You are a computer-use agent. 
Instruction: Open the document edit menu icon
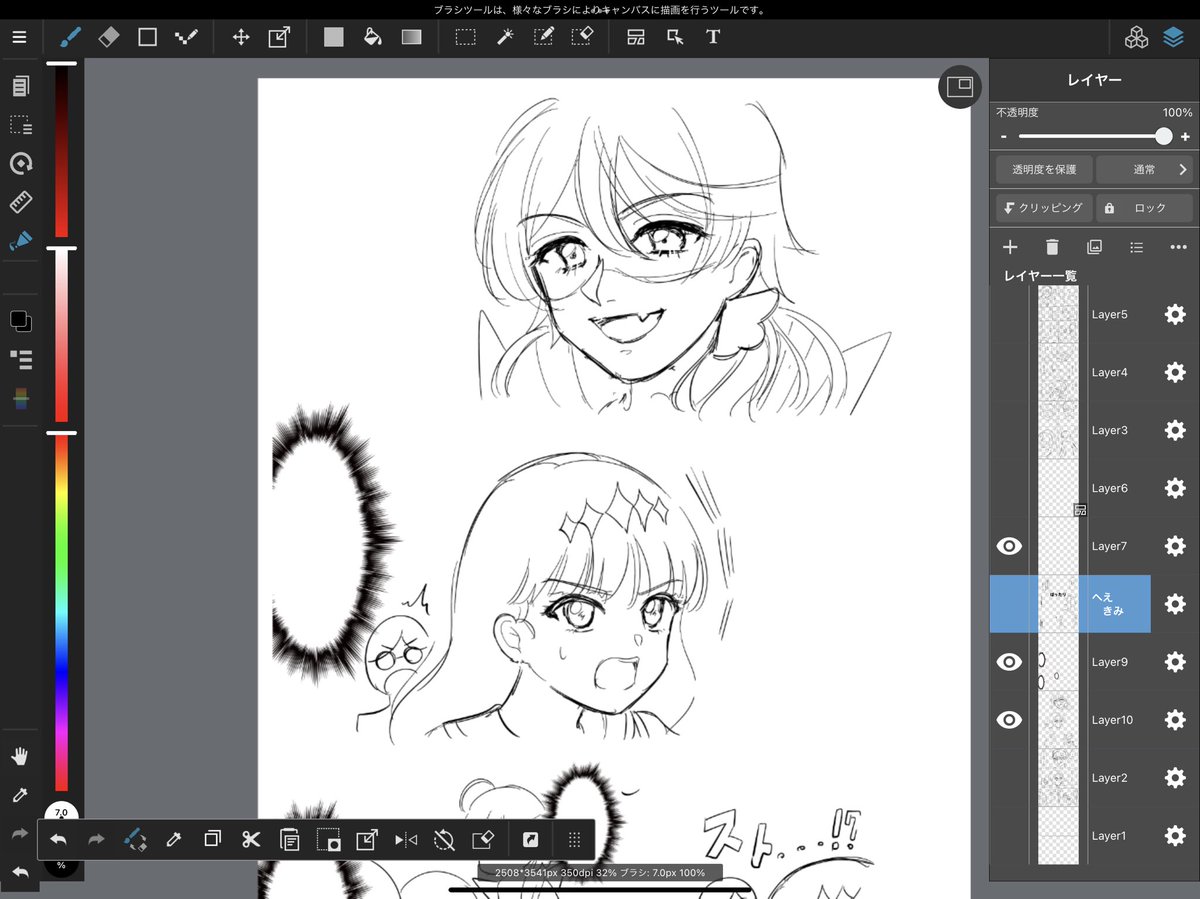click(20, 87)
